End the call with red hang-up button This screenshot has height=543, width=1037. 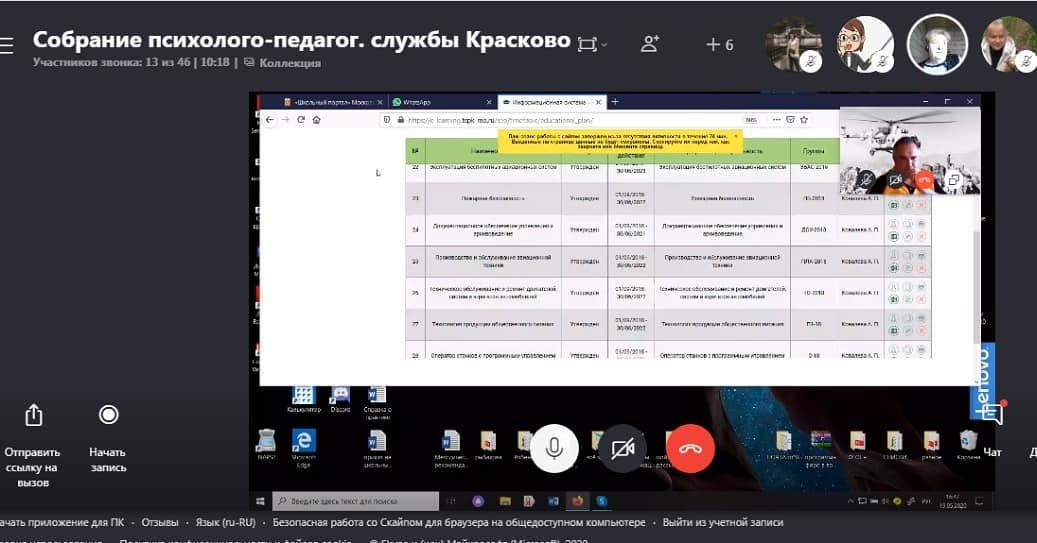(x=690, y=448)
